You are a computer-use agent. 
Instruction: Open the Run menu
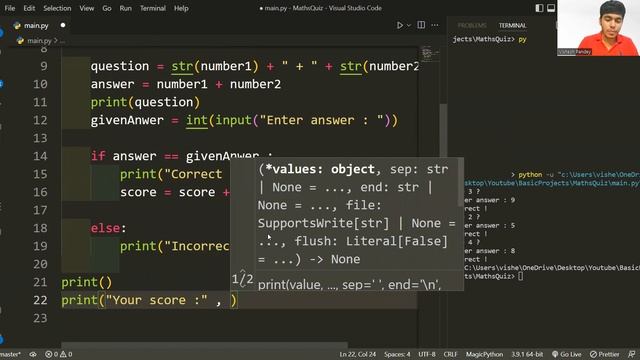tap(125, 8)
